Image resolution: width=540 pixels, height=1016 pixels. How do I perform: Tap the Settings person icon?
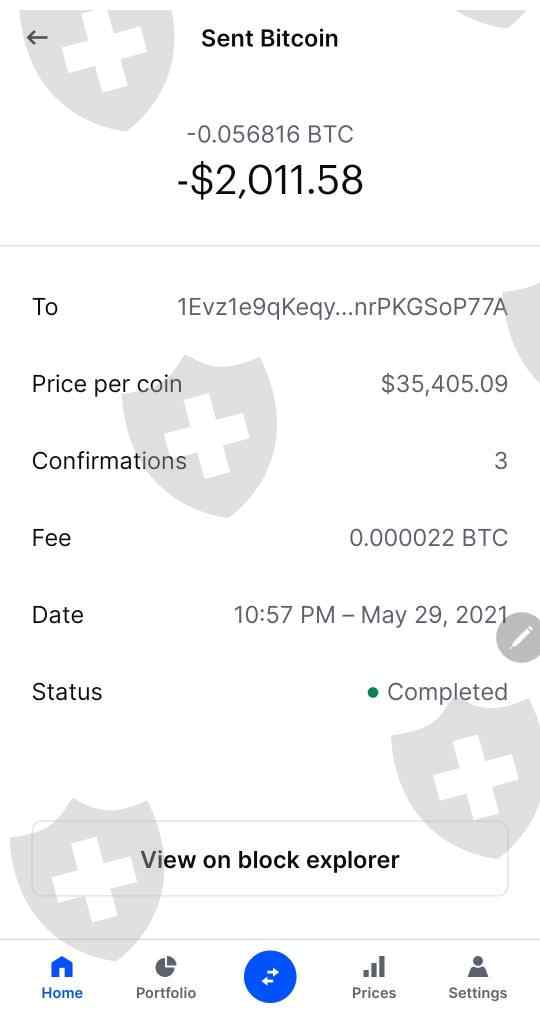point(478,967)
